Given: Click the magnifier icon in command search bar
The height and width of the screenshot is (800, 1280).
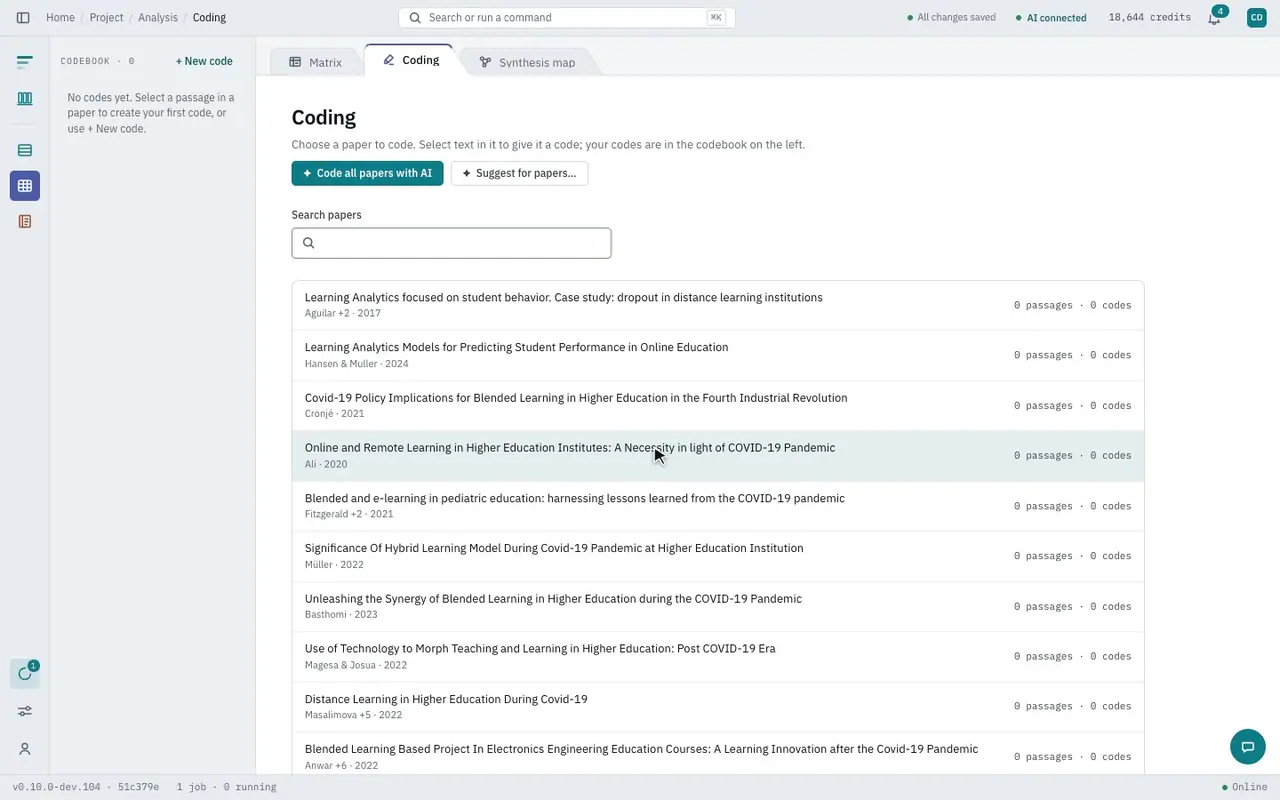Looking at the screenshot, I should [415, 17].
